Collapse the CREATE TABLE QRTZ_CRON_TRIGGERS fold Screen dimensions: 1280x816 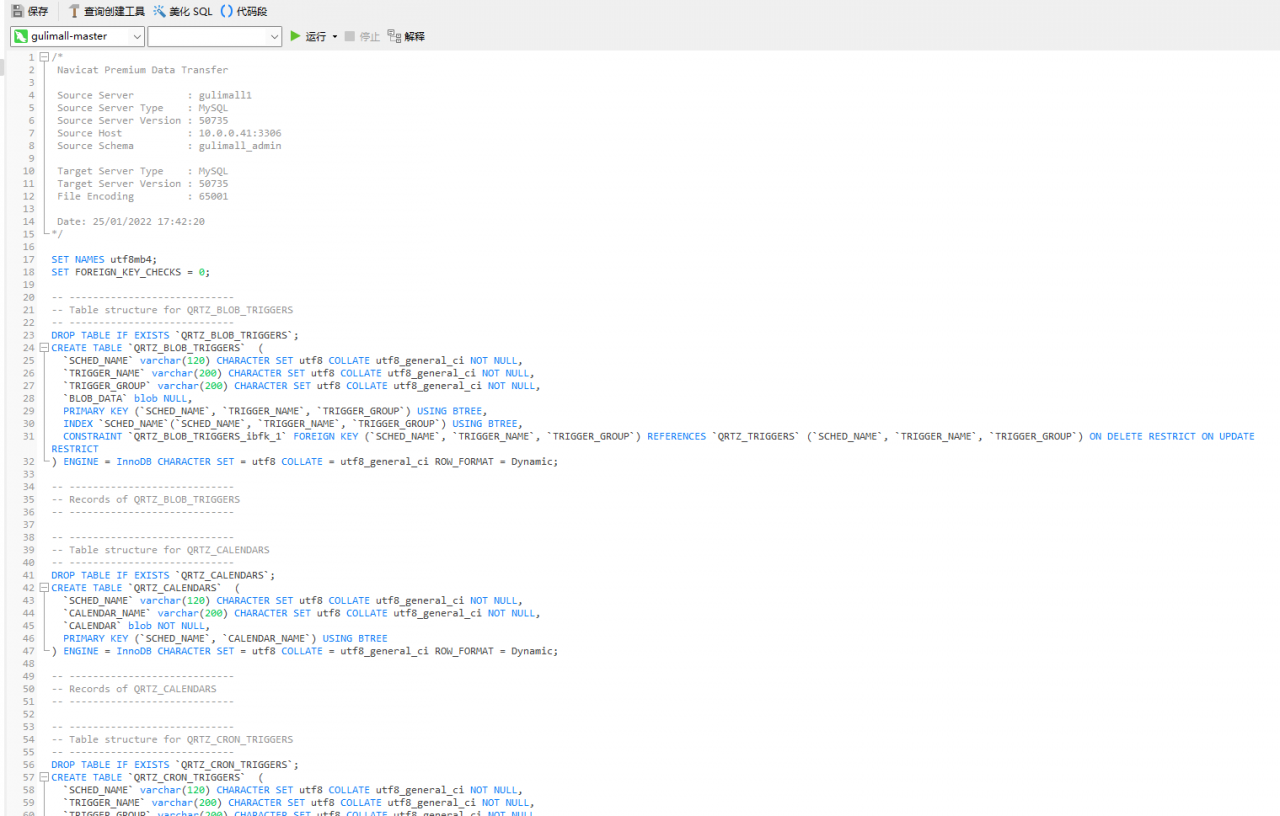(x=44, y=777)
